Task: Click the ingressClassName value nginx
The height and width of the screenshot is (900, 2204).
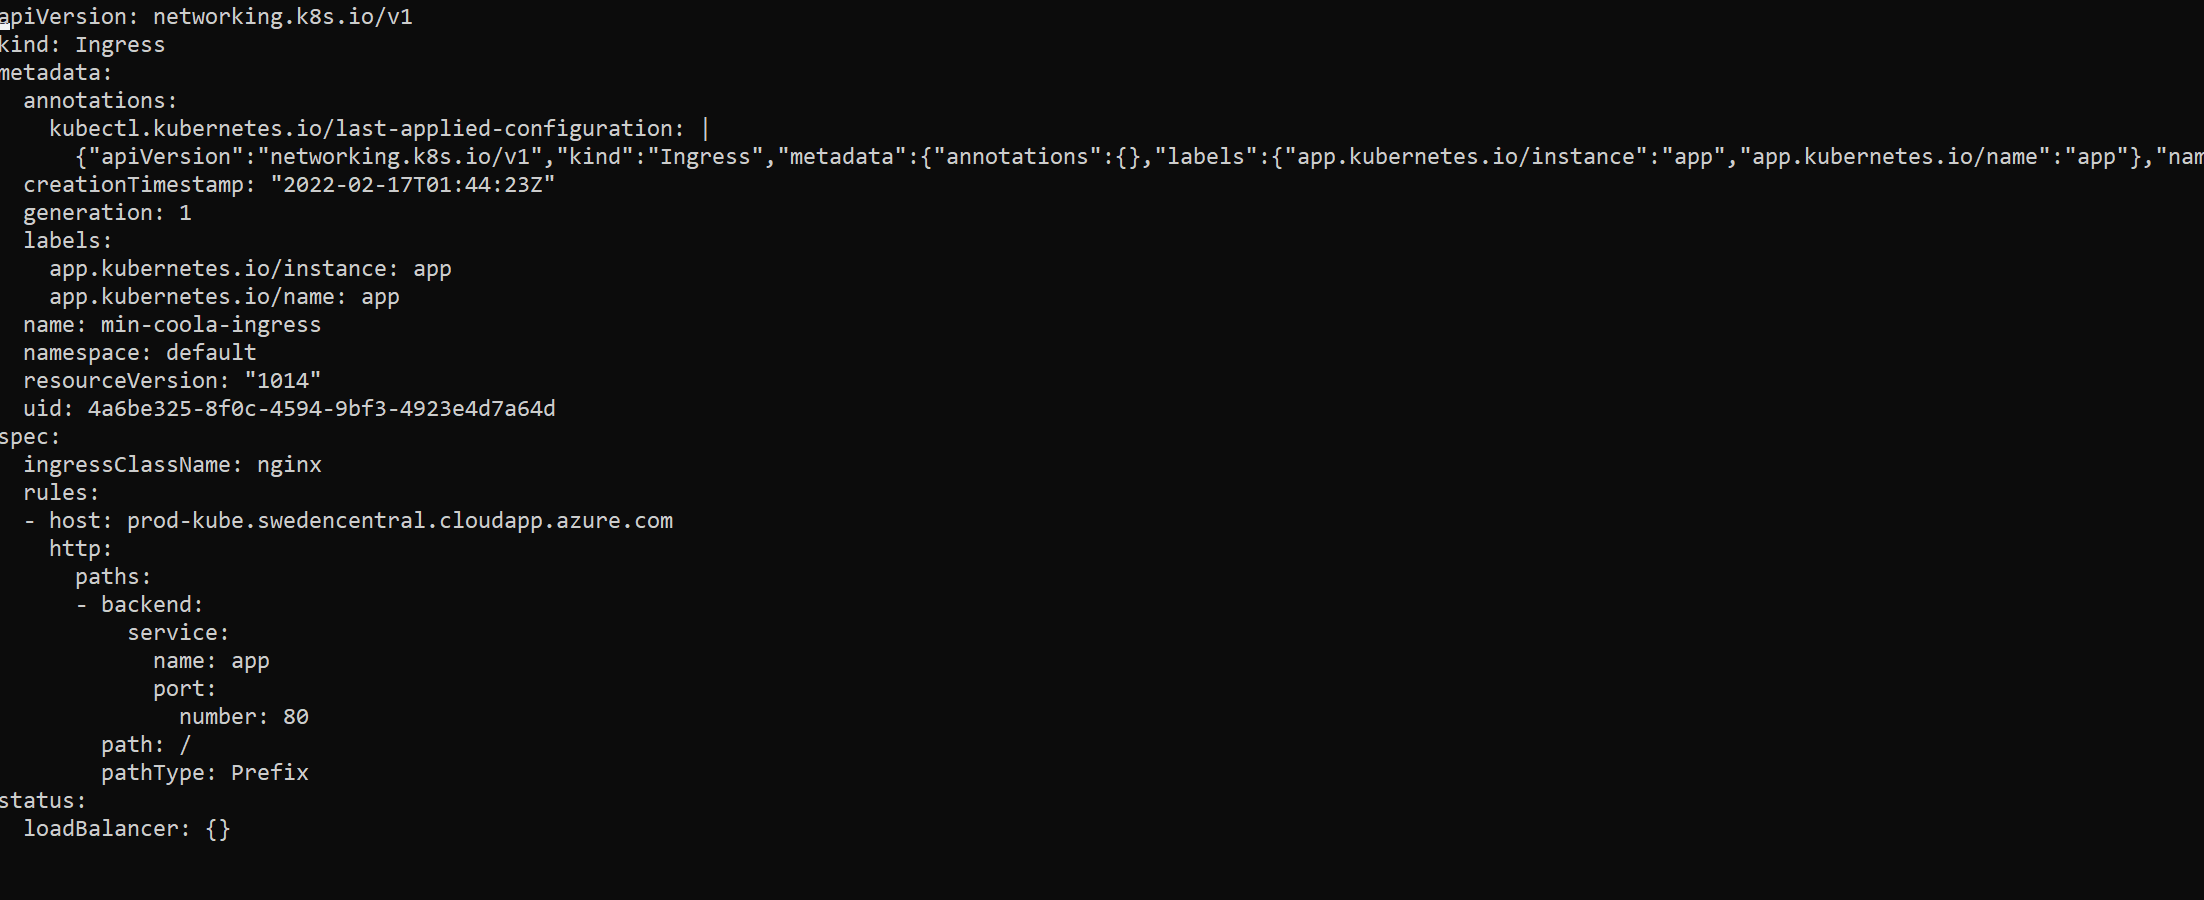Action: click(289, 465)
